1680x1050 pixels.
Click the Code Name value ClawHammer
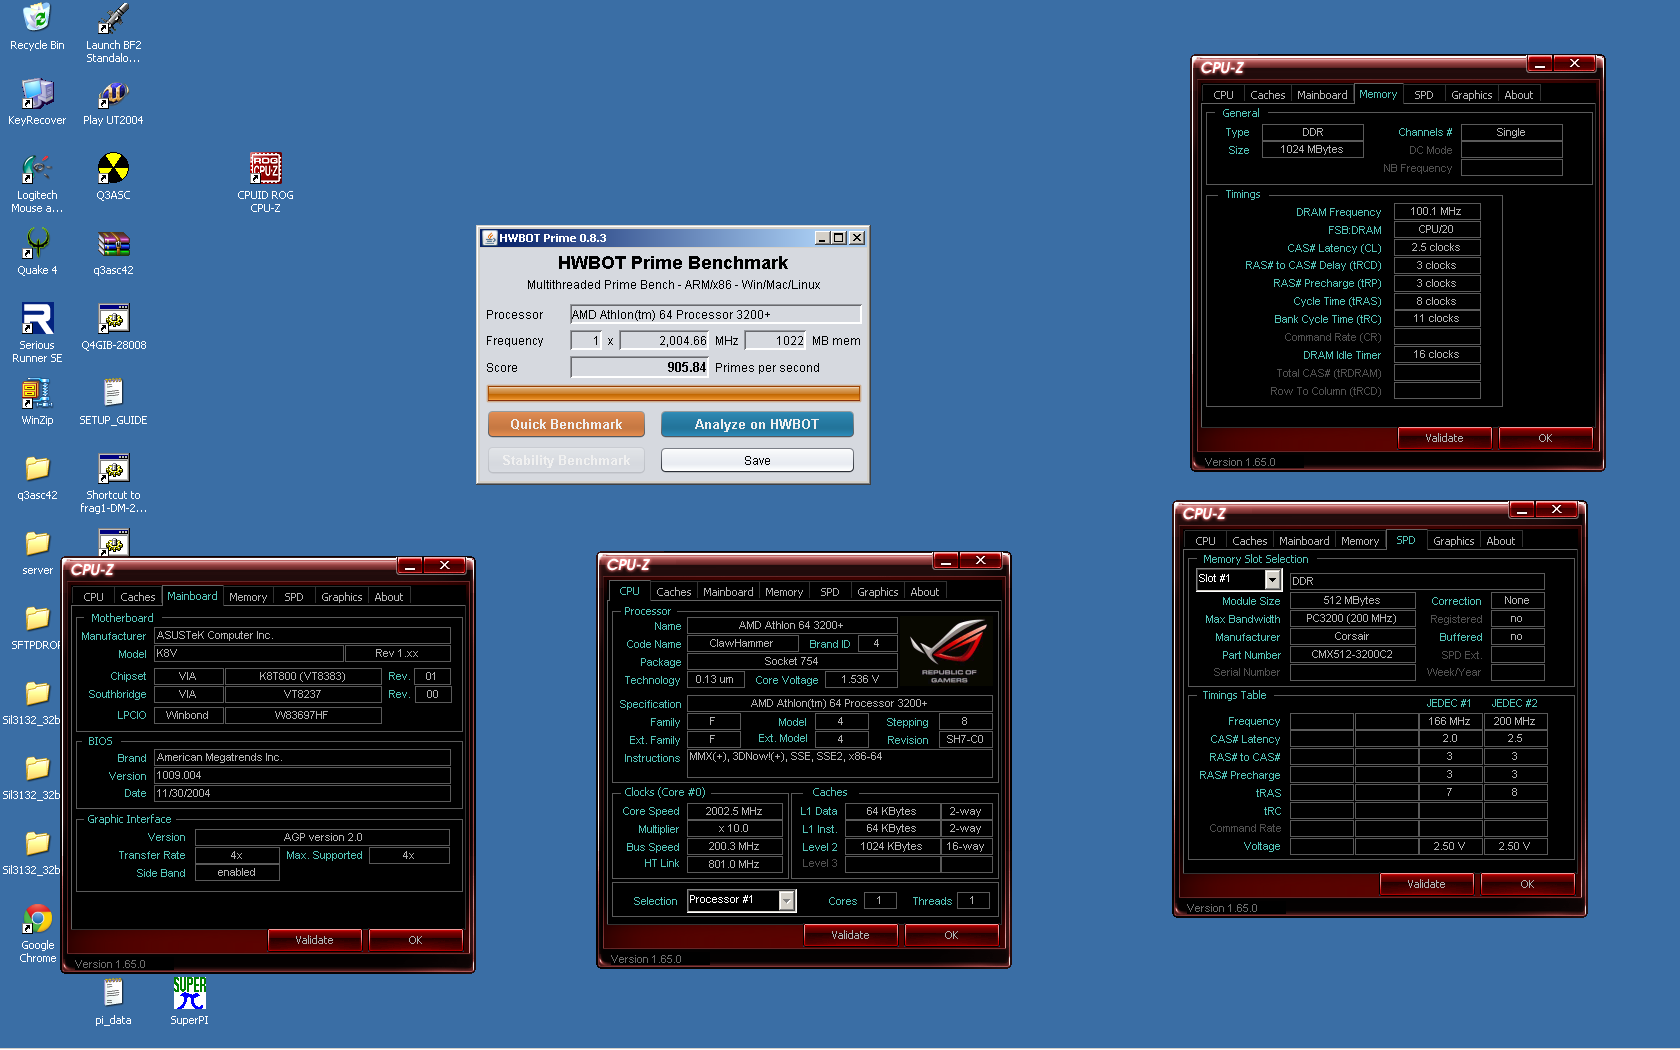point(741,644)
